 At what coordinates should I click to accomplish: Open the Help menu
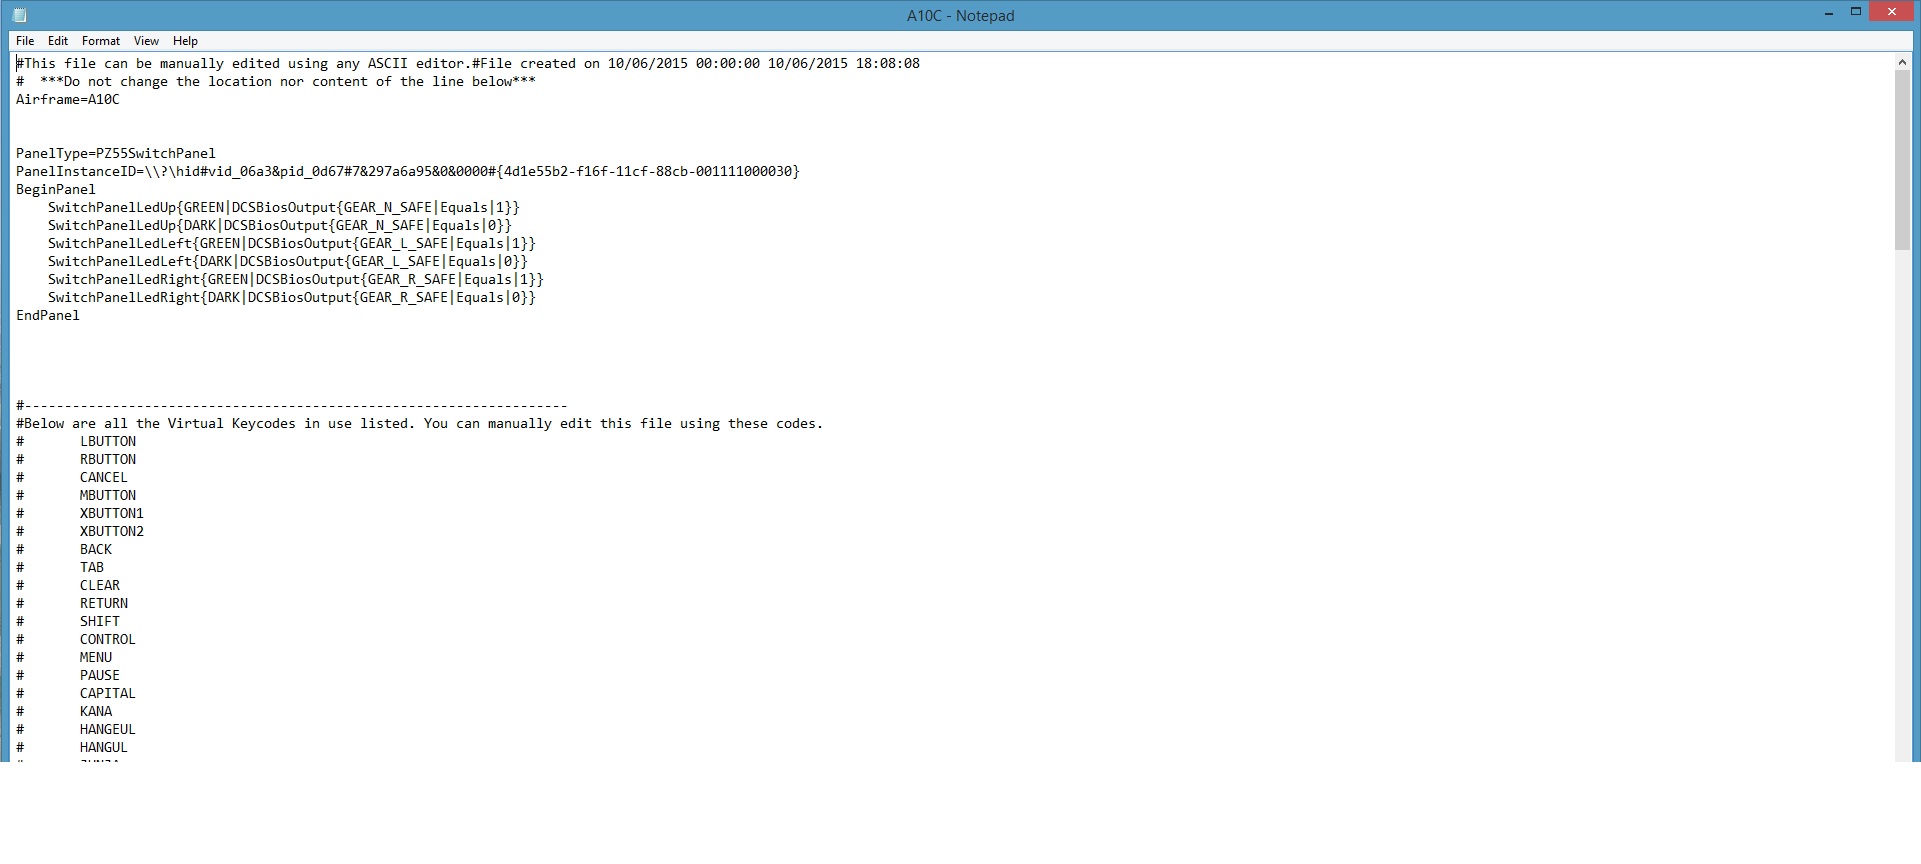(185, 41)
